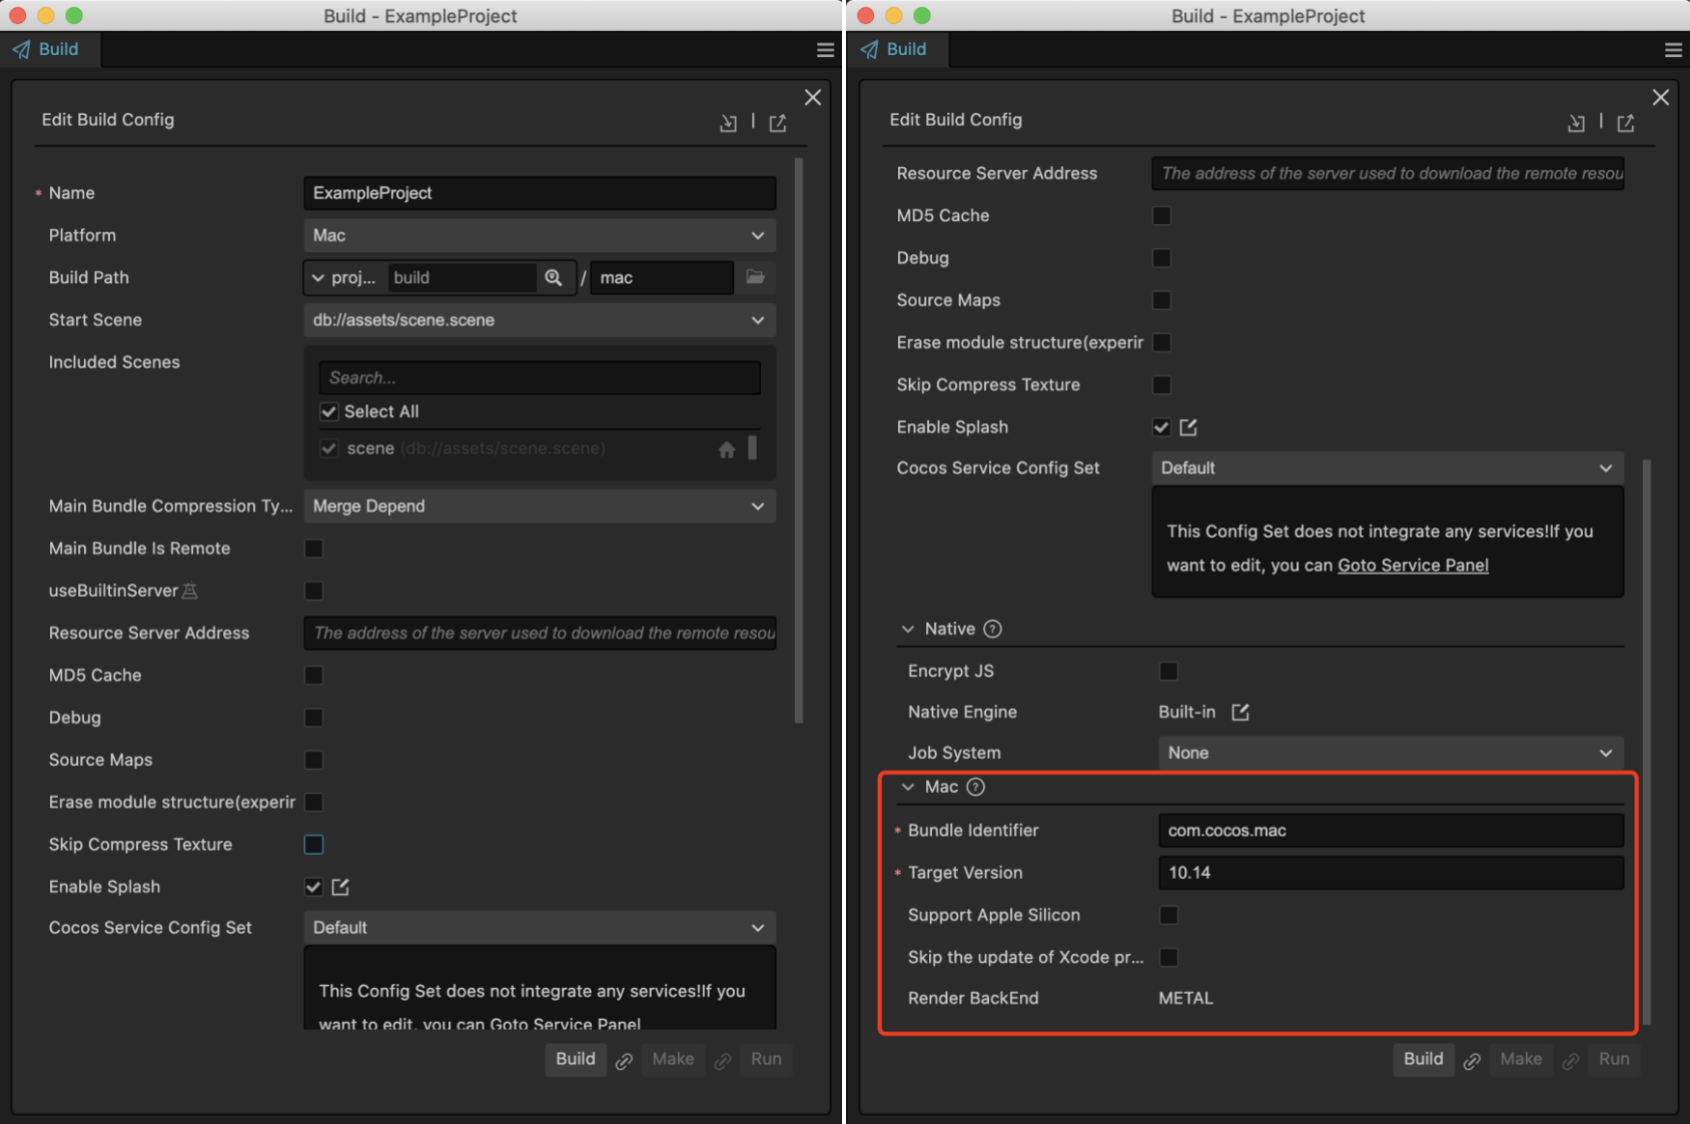Open Native Engine Built-in edit icon
The height and width of the screenshot is (1124, 1690).
pyautogui.click(x=1240, y=712)
